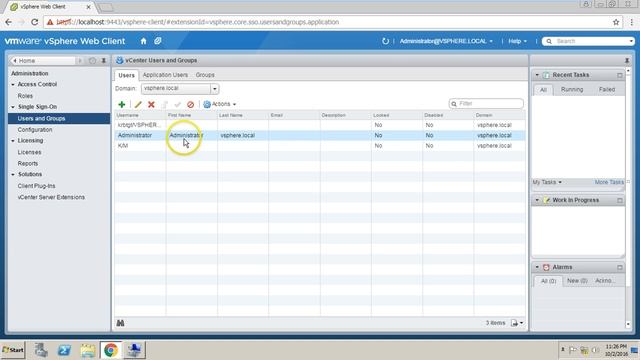
Task: Add a new user with the green plus
Action: tap(122, 104)
